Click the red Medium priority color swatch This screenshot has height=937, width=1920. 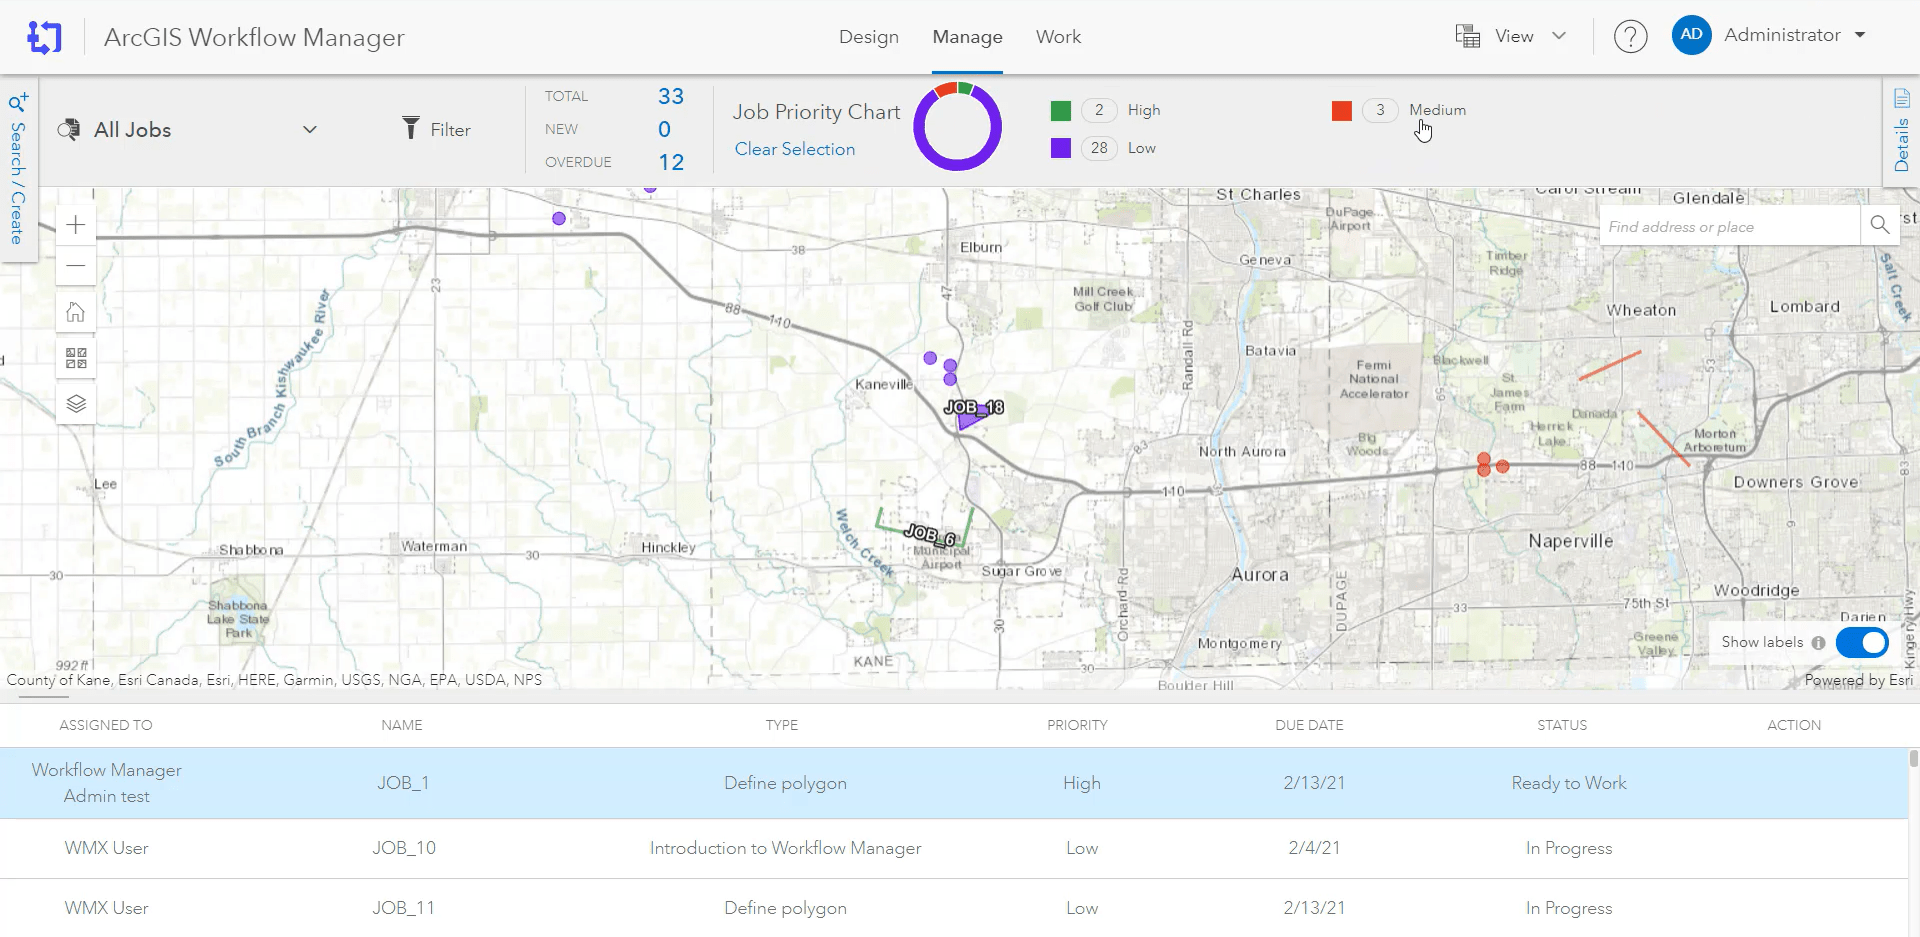pos(1342,111)
